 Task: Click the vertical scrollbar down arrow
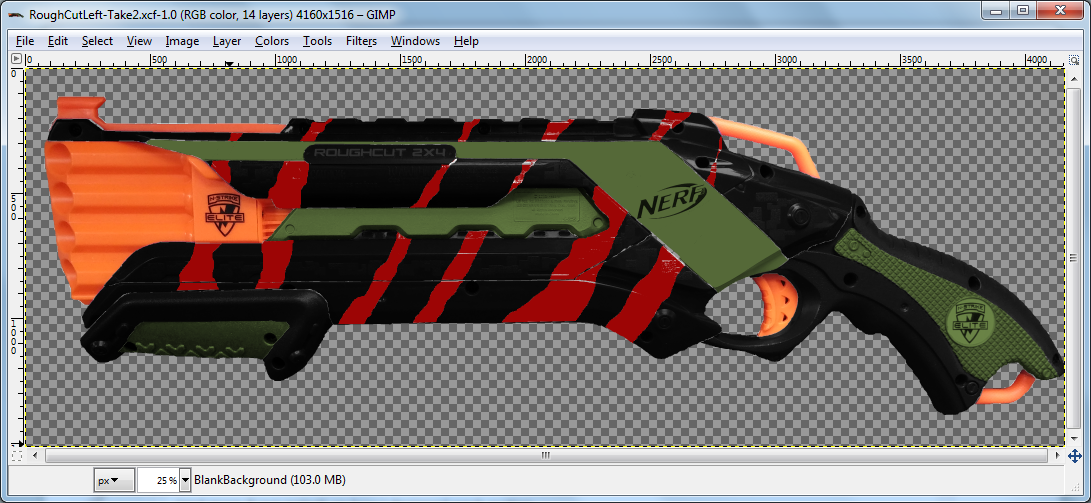[x=1074, y=440]
